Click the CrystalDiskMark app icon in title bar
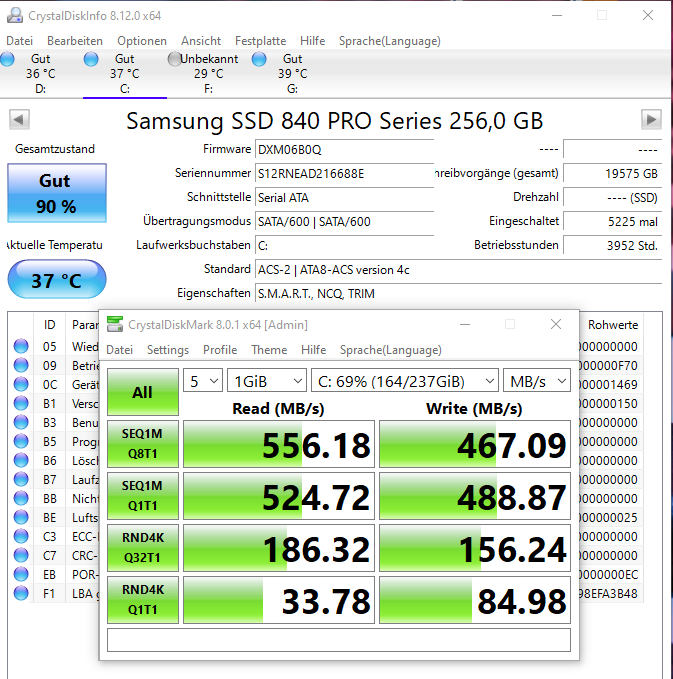 [x=115, y=324]
